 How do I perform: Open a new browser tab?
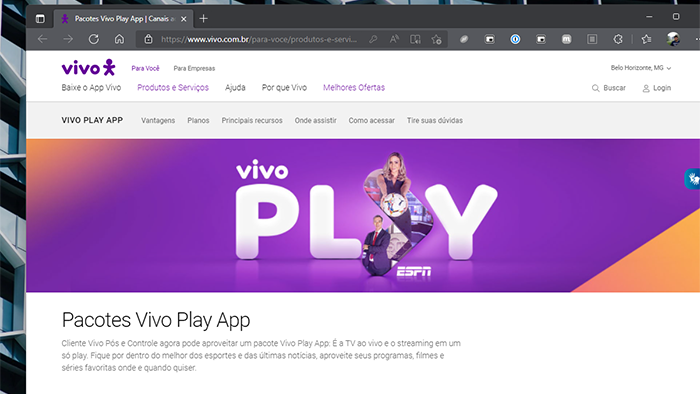(x=204, y=19)
